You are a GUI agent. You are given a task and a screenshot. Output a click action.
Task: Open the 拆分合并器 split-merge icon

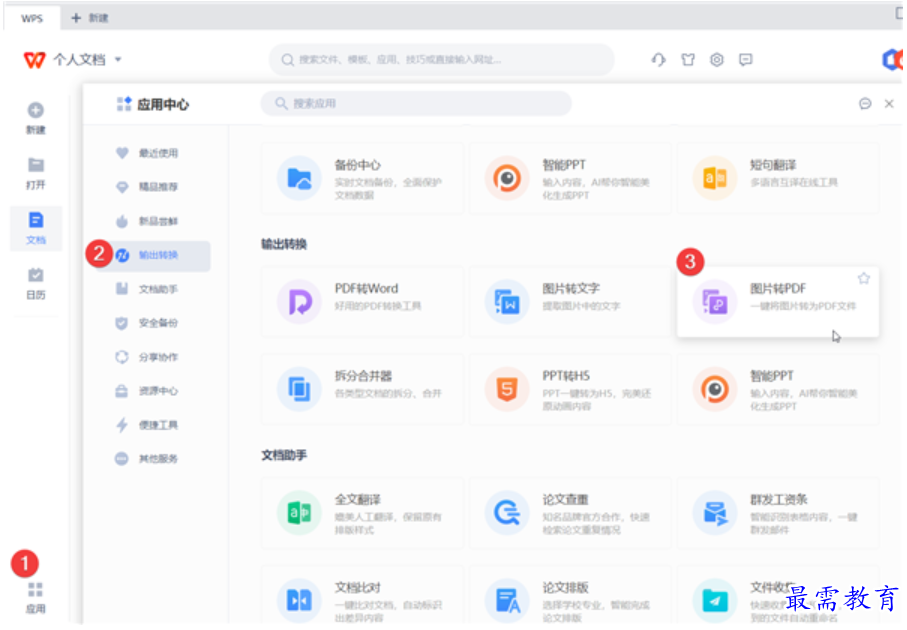299,389
